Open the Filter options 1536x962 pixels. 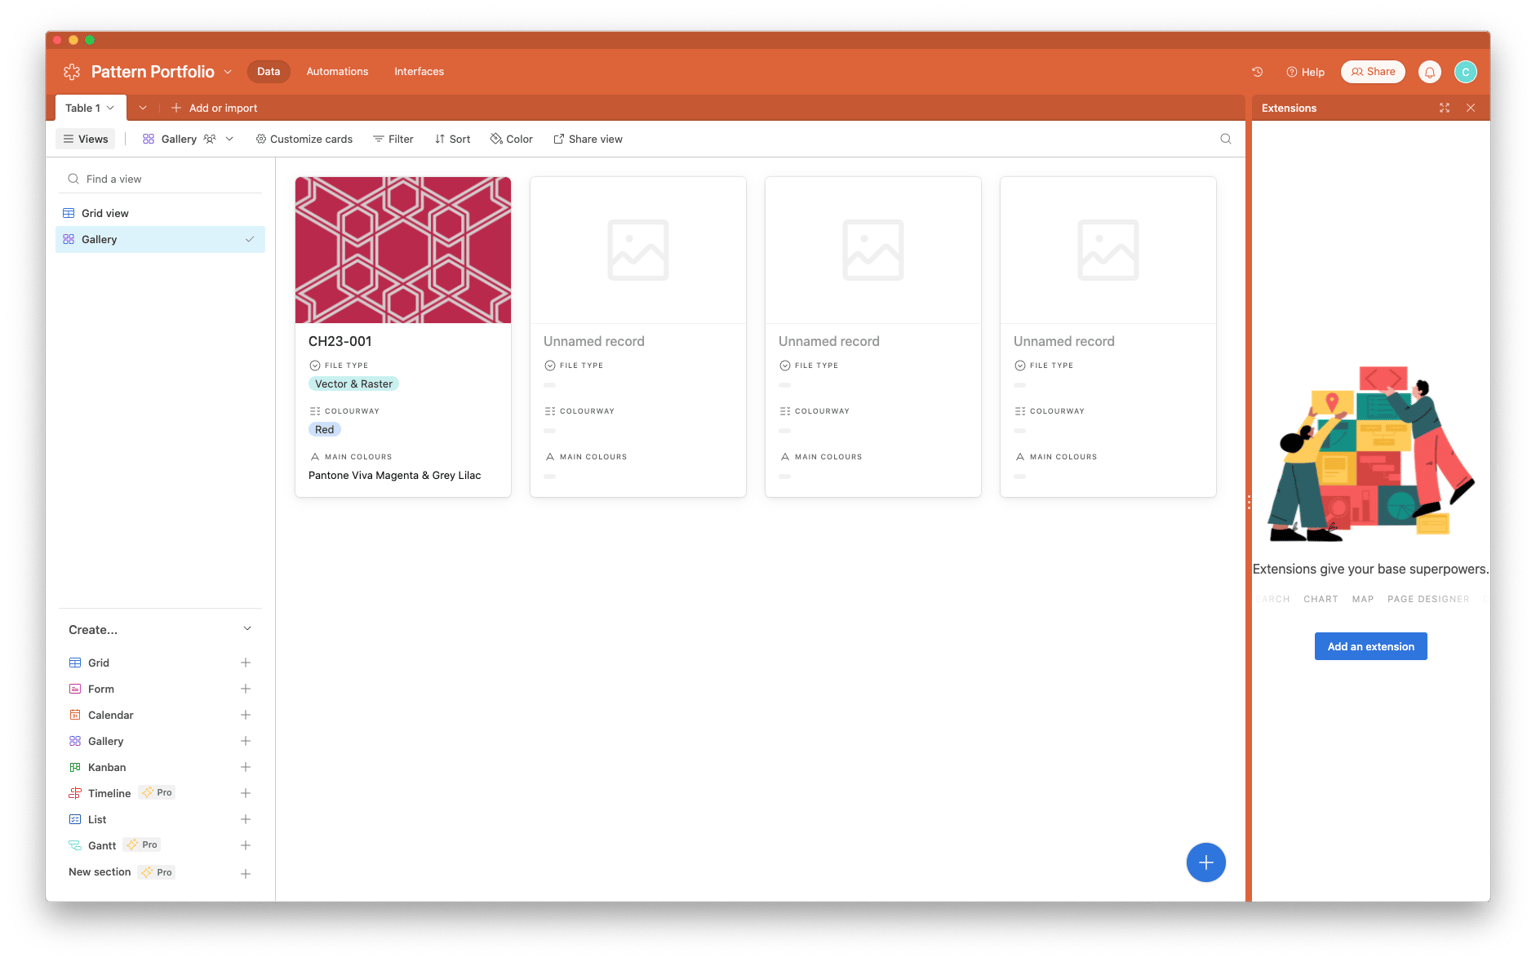(x=393, y=139)
